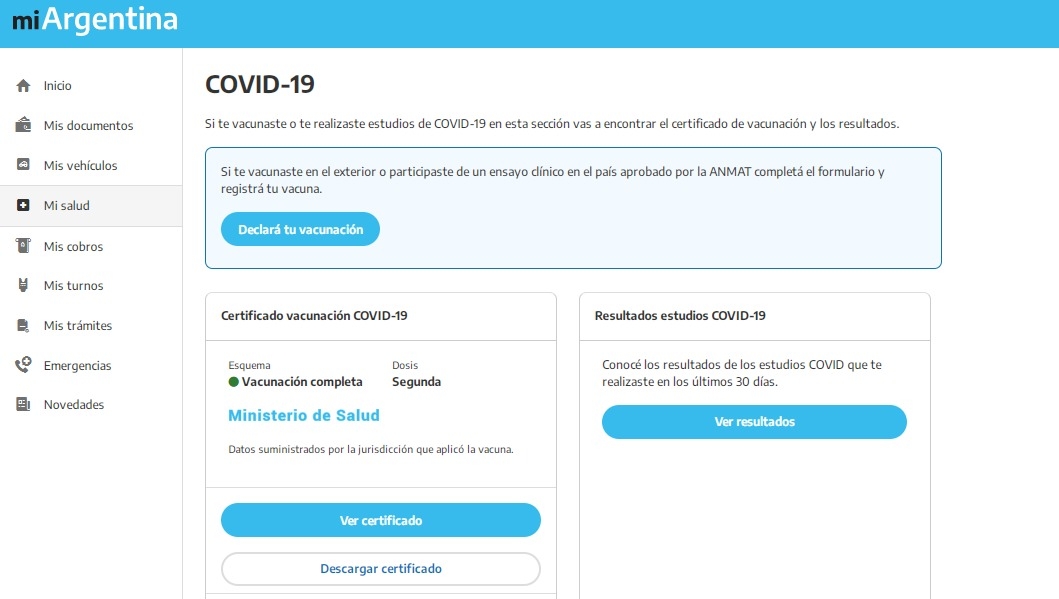
Task: Click the Novedades news icon
Action: point(23,405)
